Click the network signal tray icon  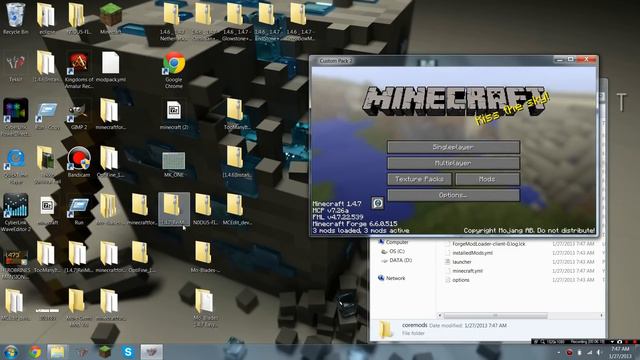(x=589, y=352)
